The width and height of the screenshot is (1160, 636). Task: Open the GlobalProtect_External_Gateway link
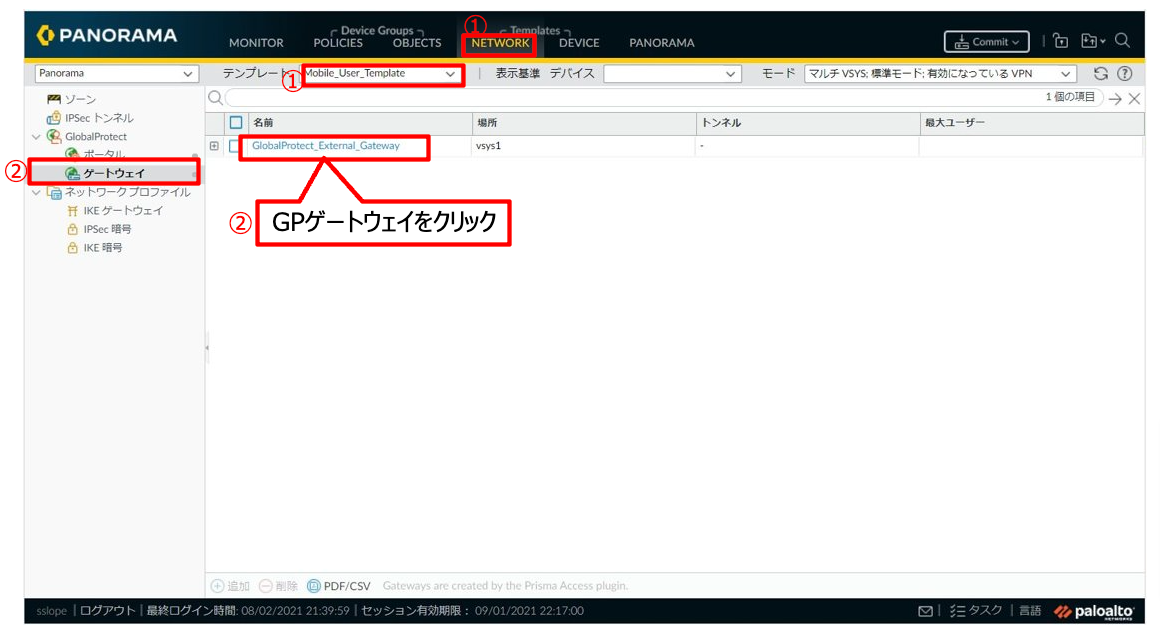[326, 146]
